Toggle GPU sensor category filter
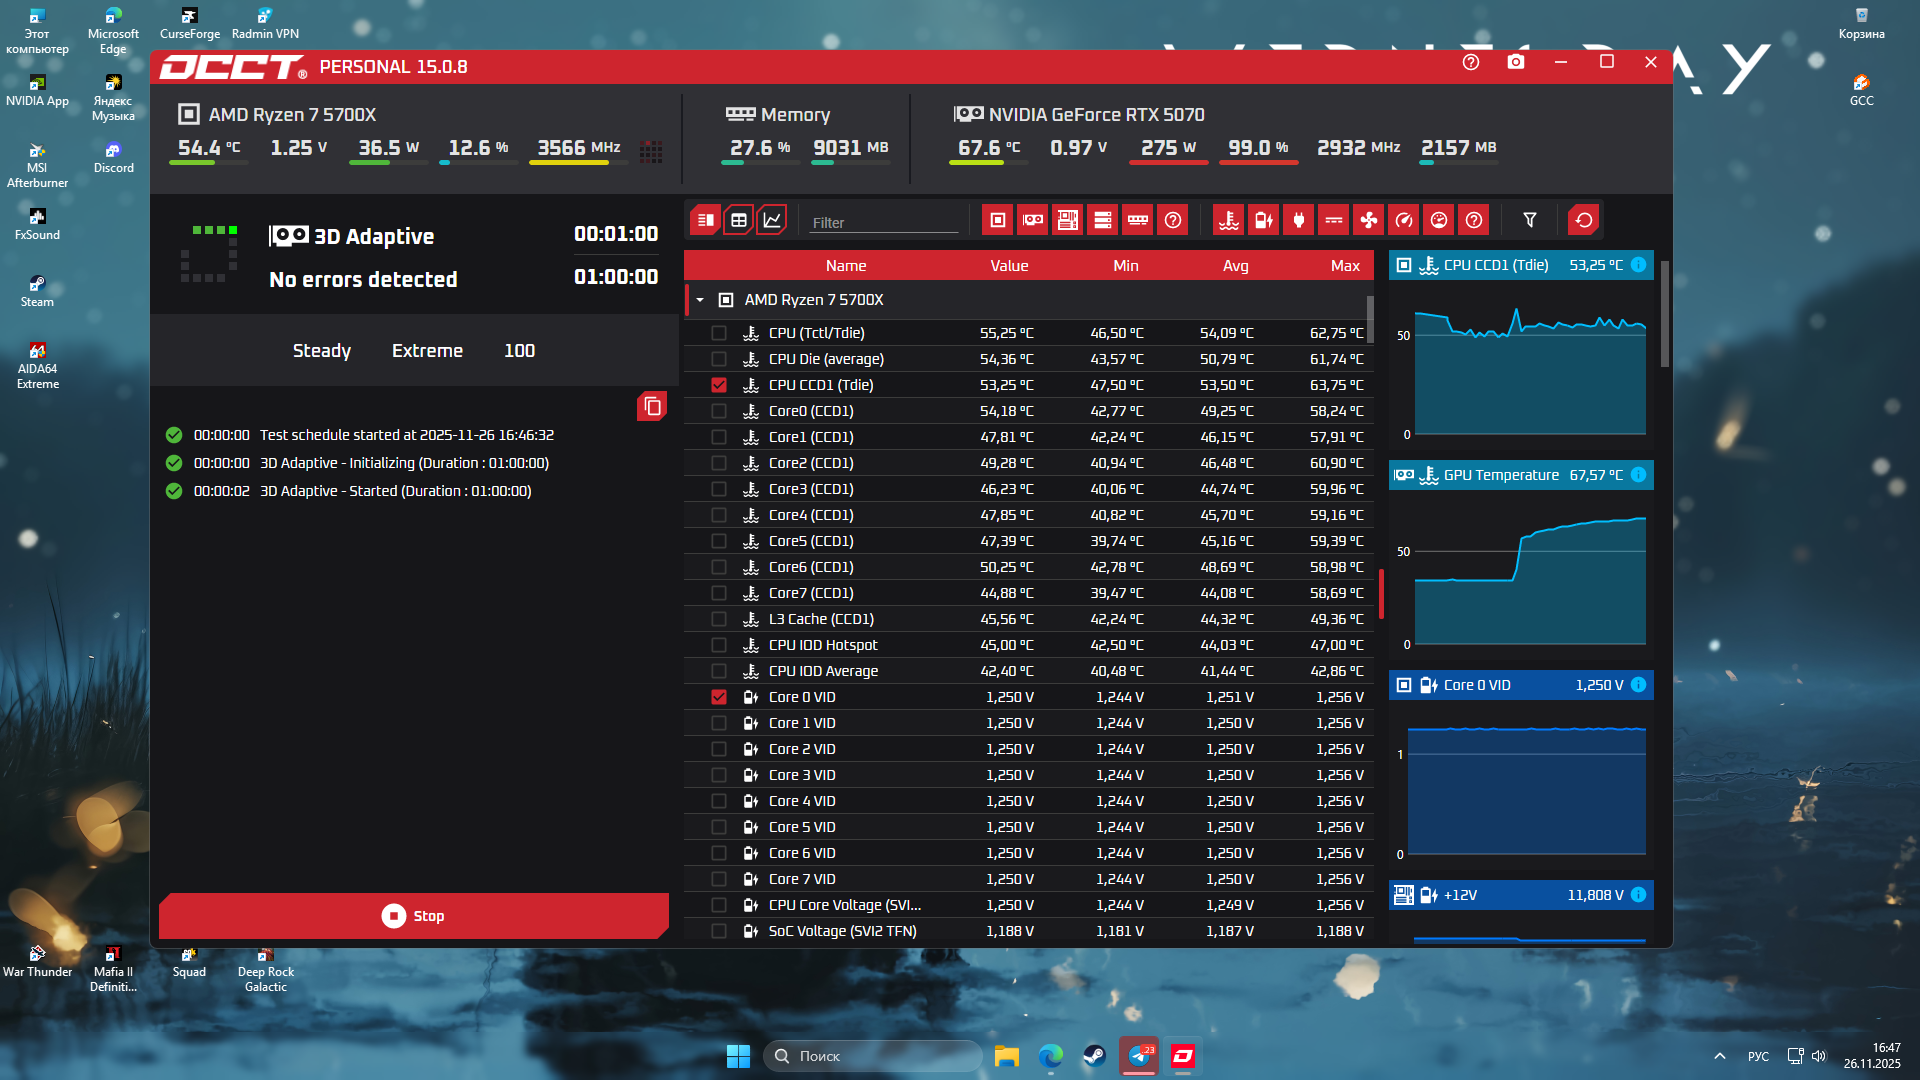This screenshot has width=1920, height=1080. [x=1032, y=220]
